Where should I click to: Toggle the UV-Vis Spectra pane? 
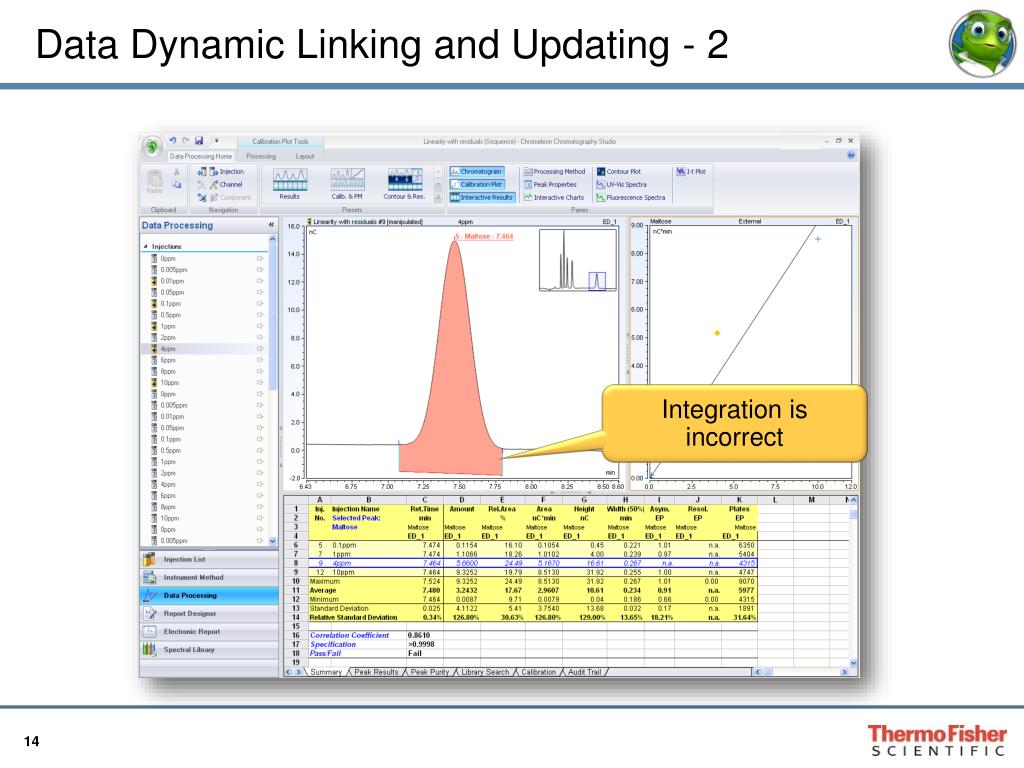pyautogui.click(x=621, y=185)
